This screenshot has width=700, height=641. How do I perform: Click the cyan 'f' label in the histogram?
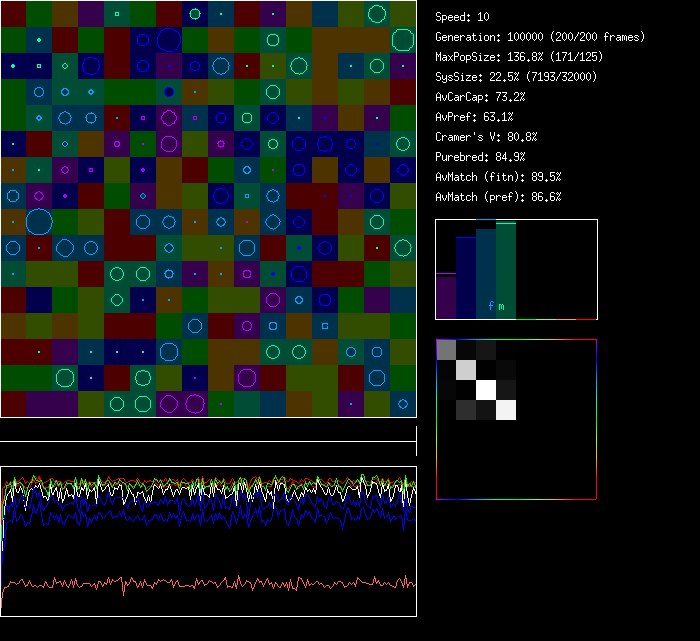491,306
